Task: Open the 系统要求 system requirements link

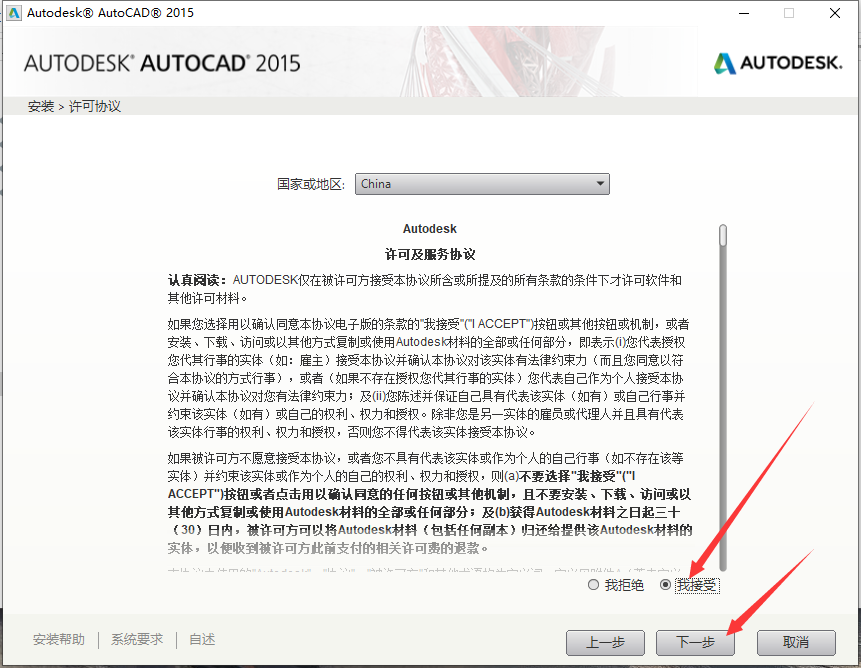Action: 137,639
